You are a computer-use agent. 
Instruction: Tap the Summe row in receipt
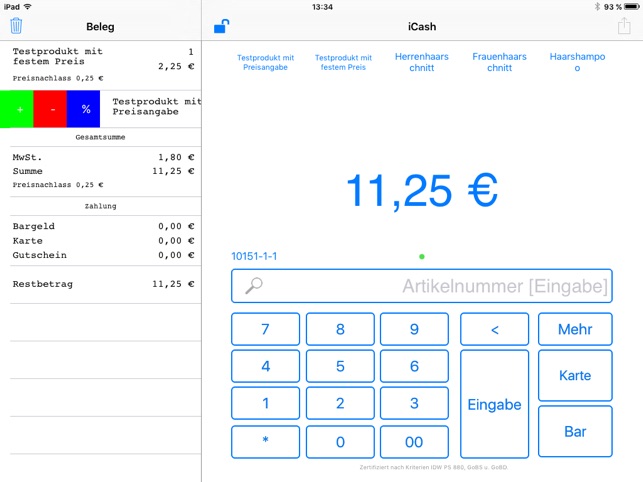pyautogui.click(x=103, y=171)
